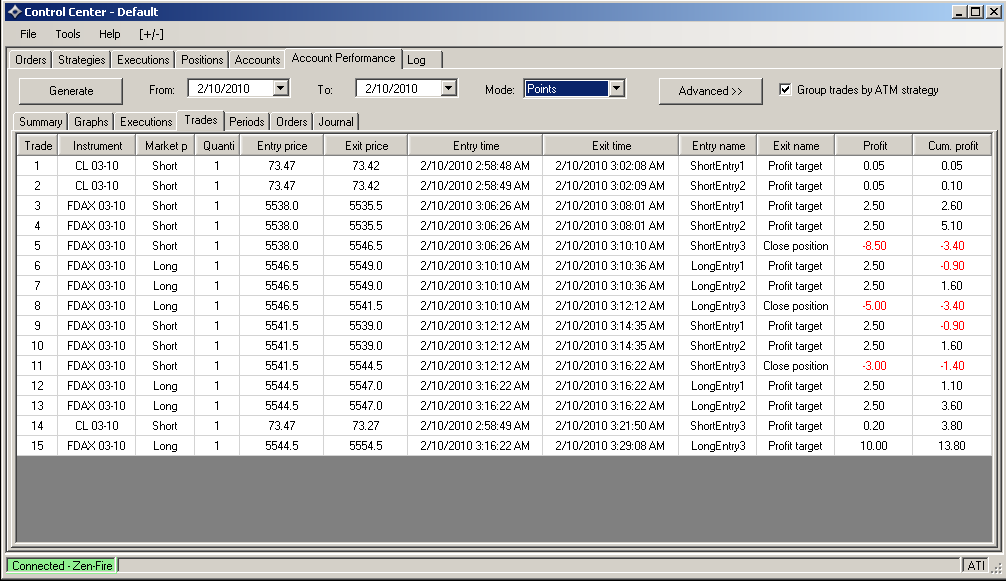Open the Graphs sub-tab
This screenshot has height=581, width=1006.
pos(91,122)
